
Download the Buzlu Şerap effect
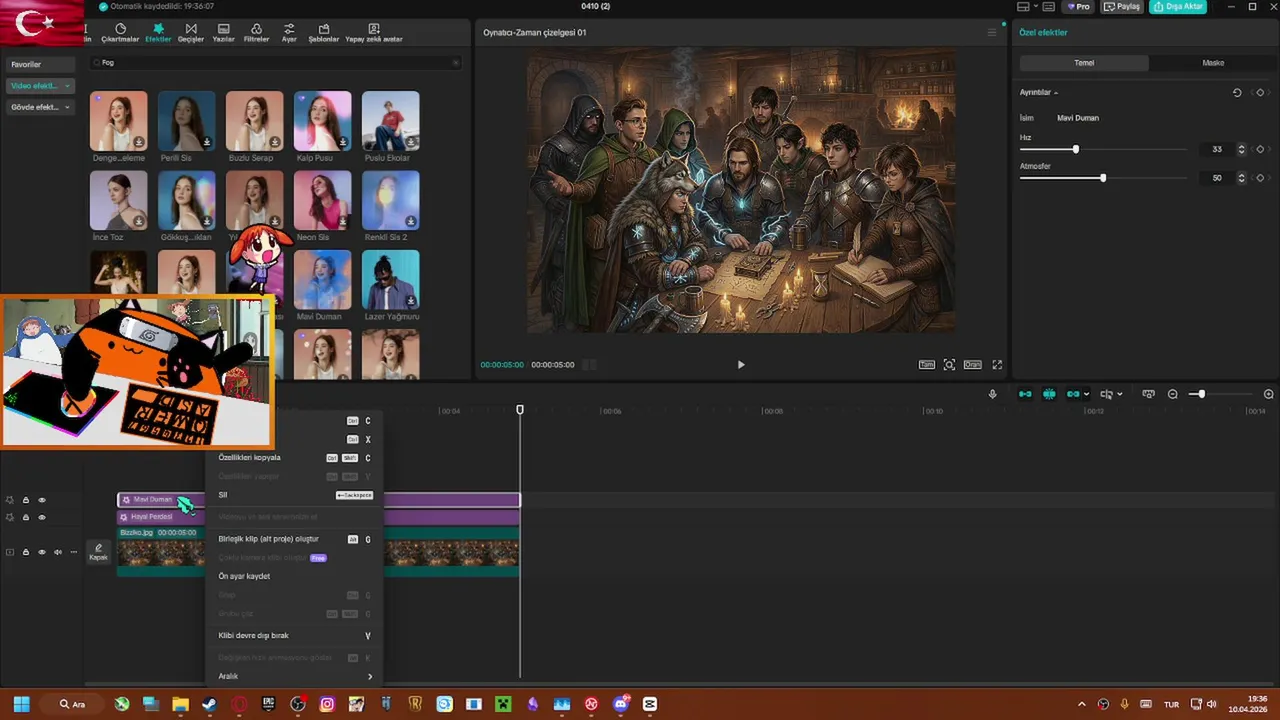click(x=275, y=142)
